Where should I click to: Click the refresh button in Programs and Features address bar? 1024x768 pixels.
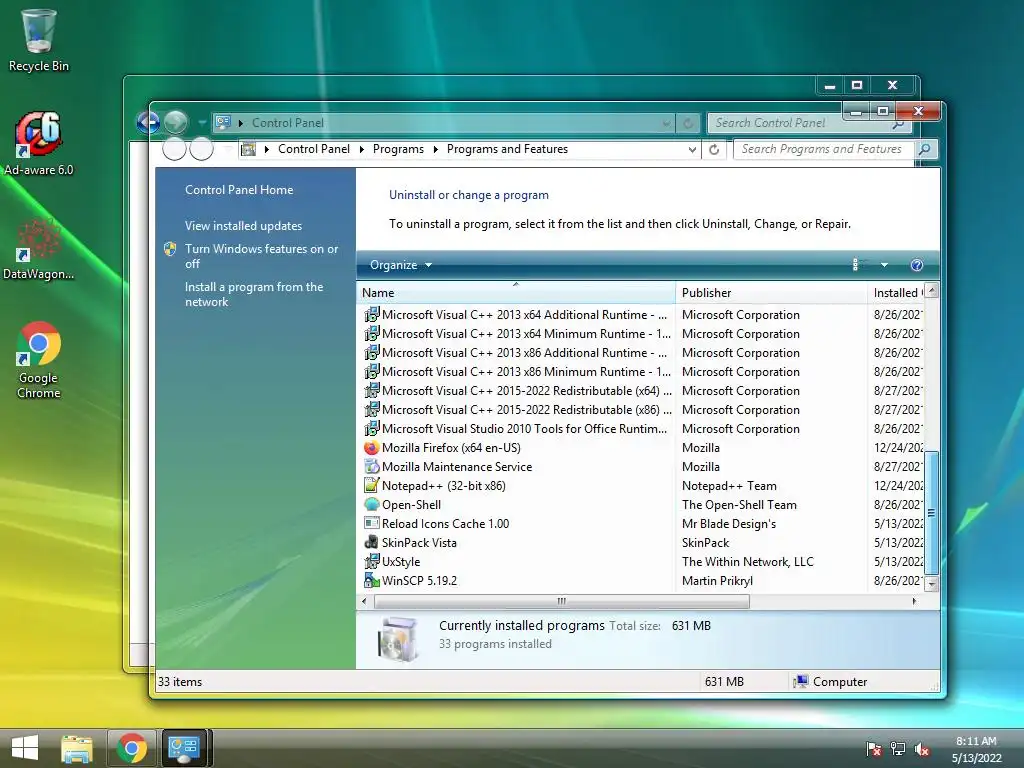tap(714, 150)
